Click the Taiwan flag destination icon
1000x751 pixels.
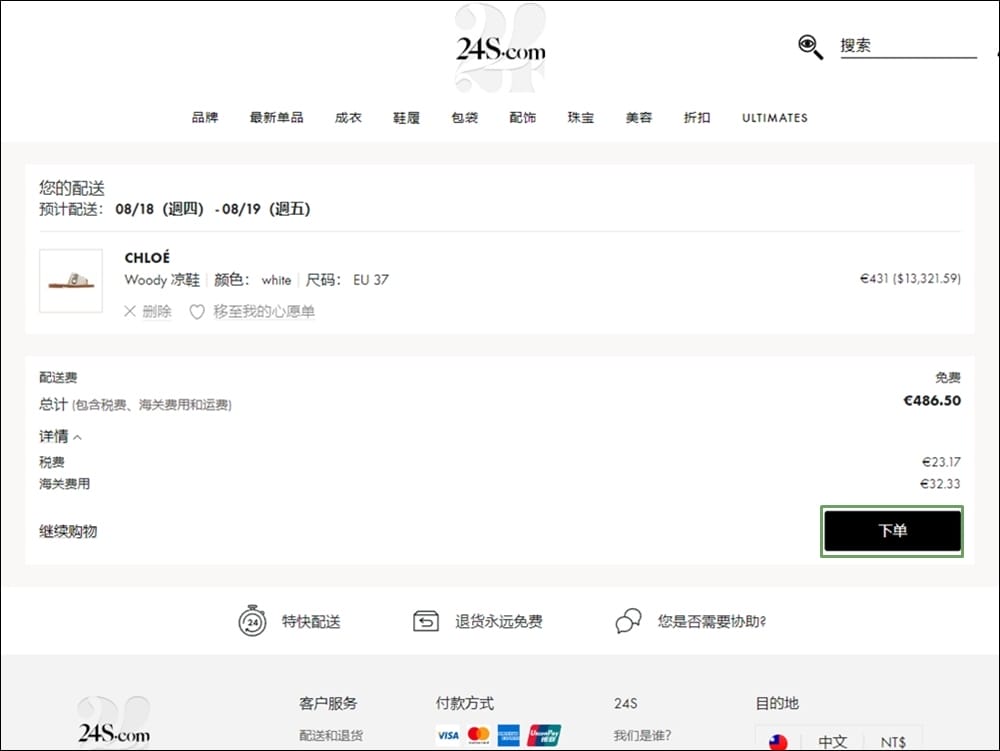pyautogui.click(x=778, y=742)
